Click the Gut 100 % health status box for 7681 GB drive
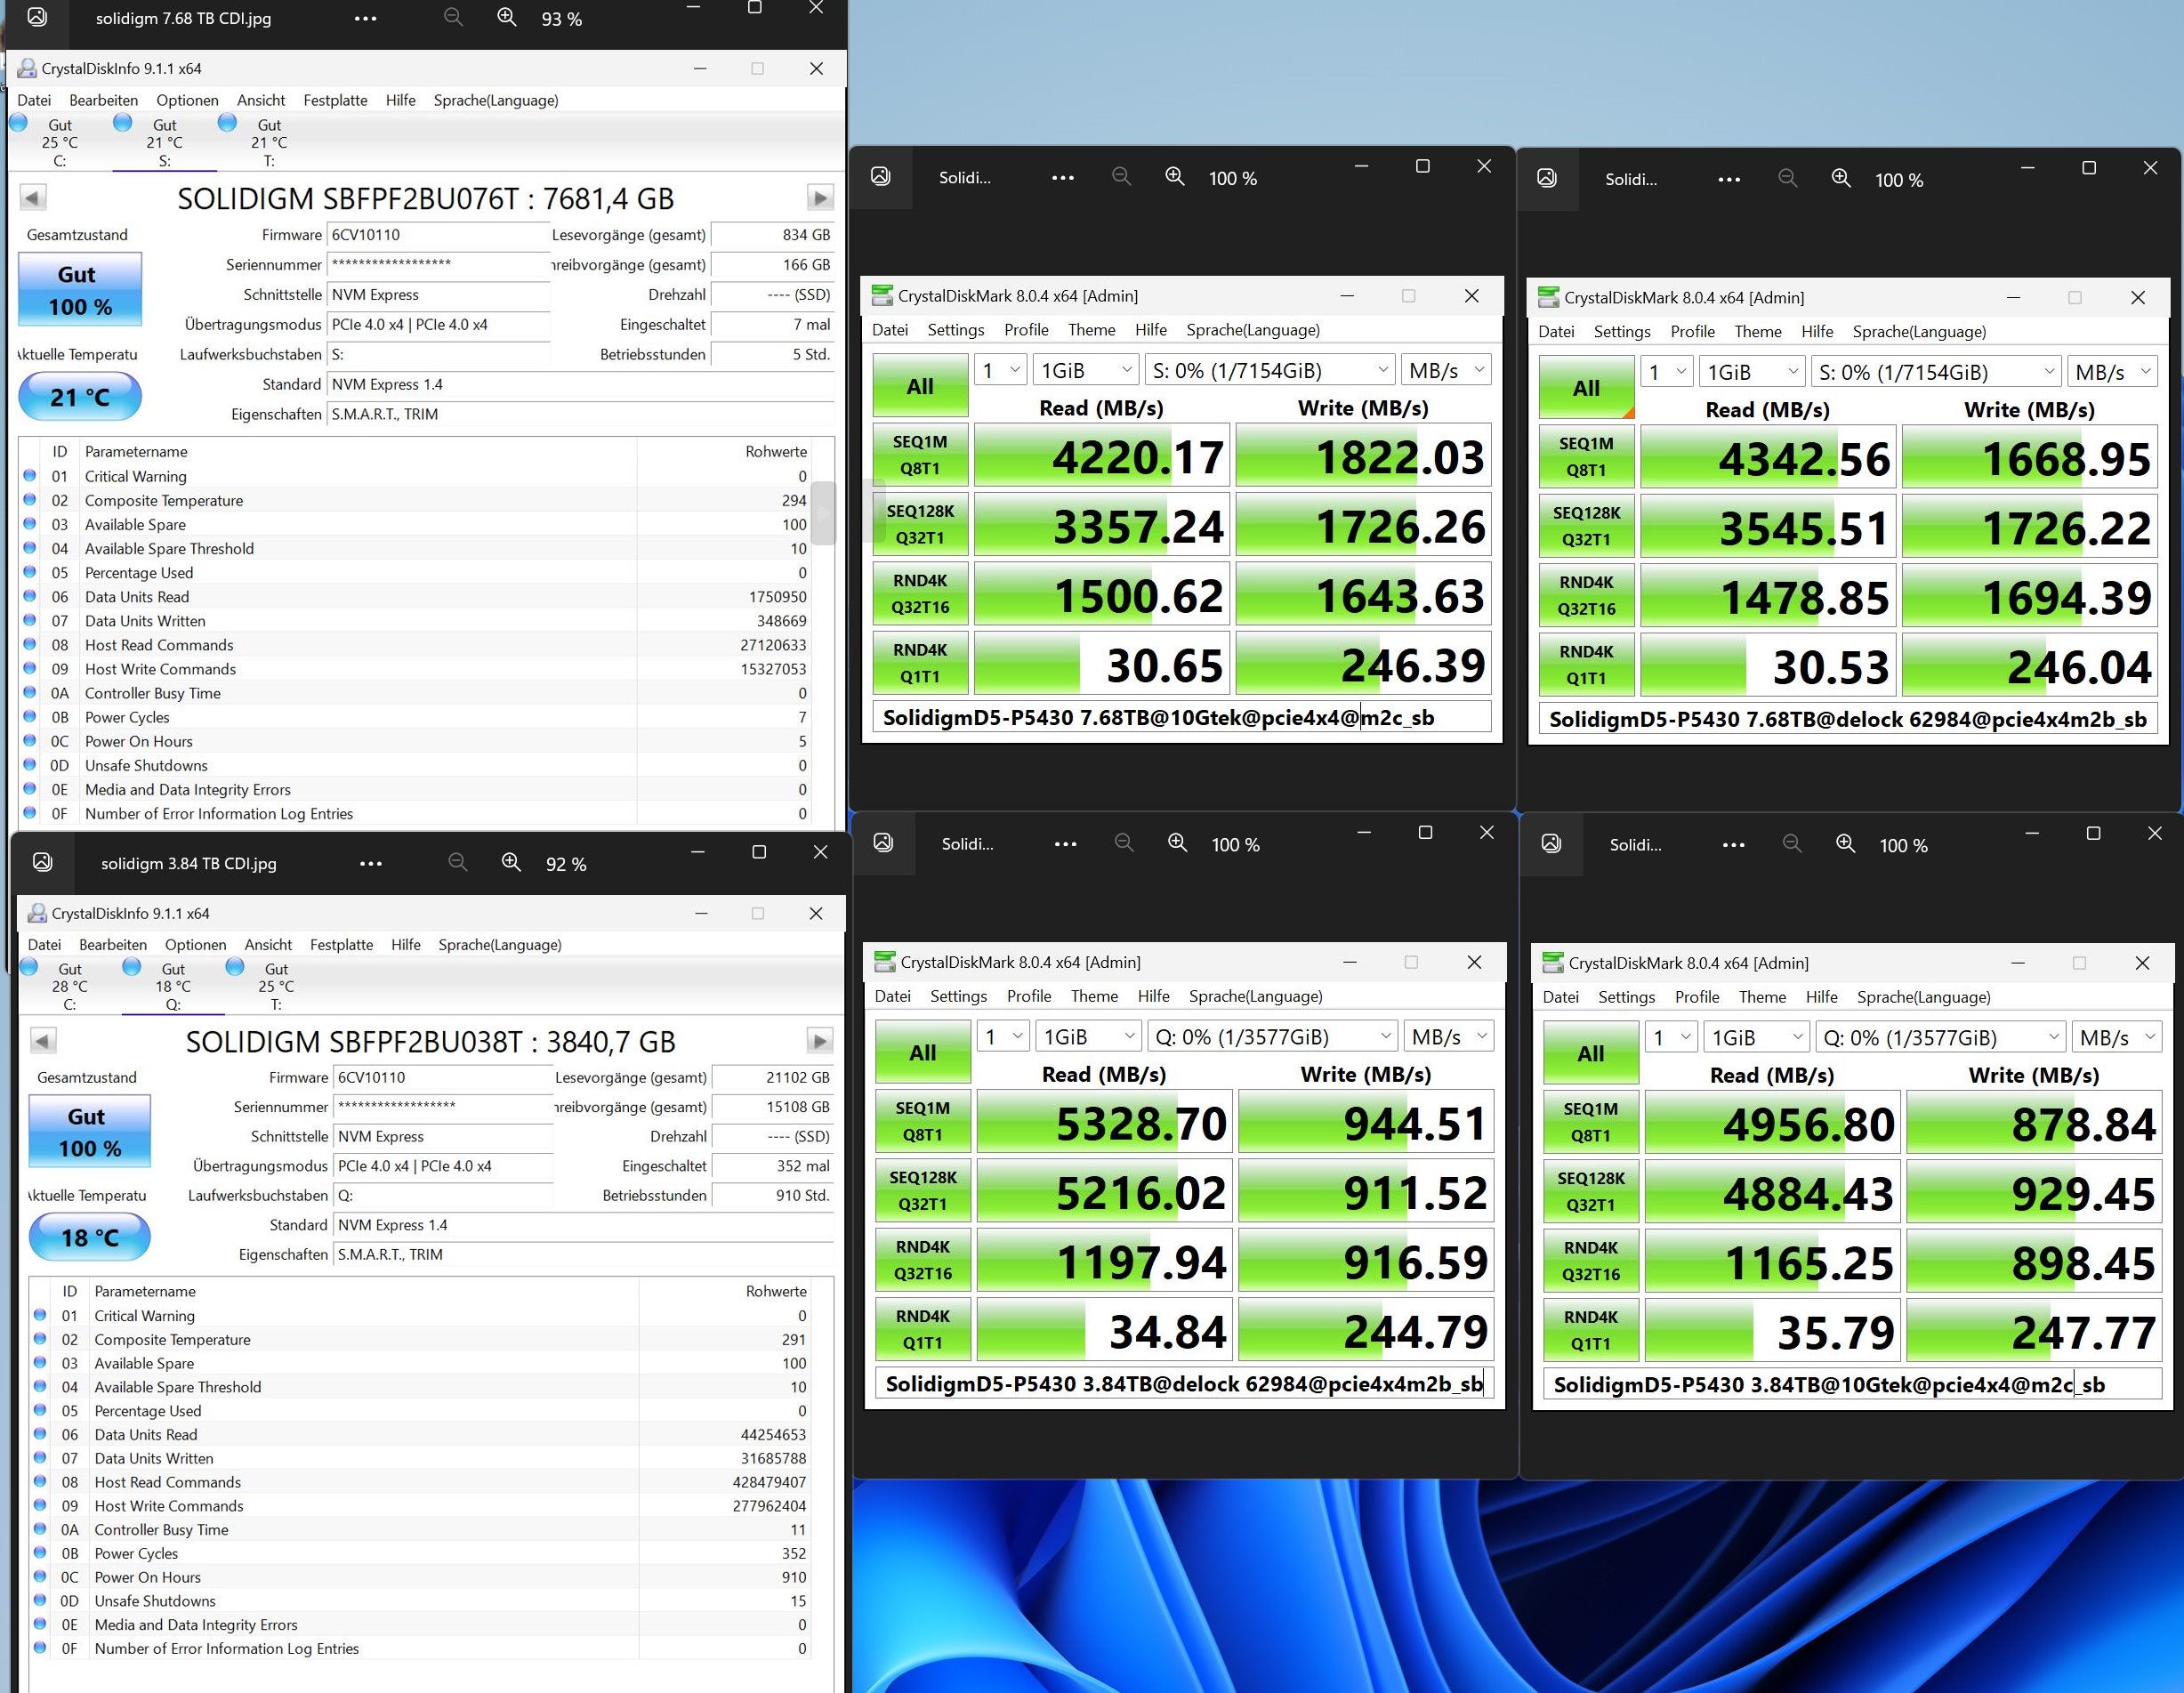2184x1693 pixels. pos(80,290)
